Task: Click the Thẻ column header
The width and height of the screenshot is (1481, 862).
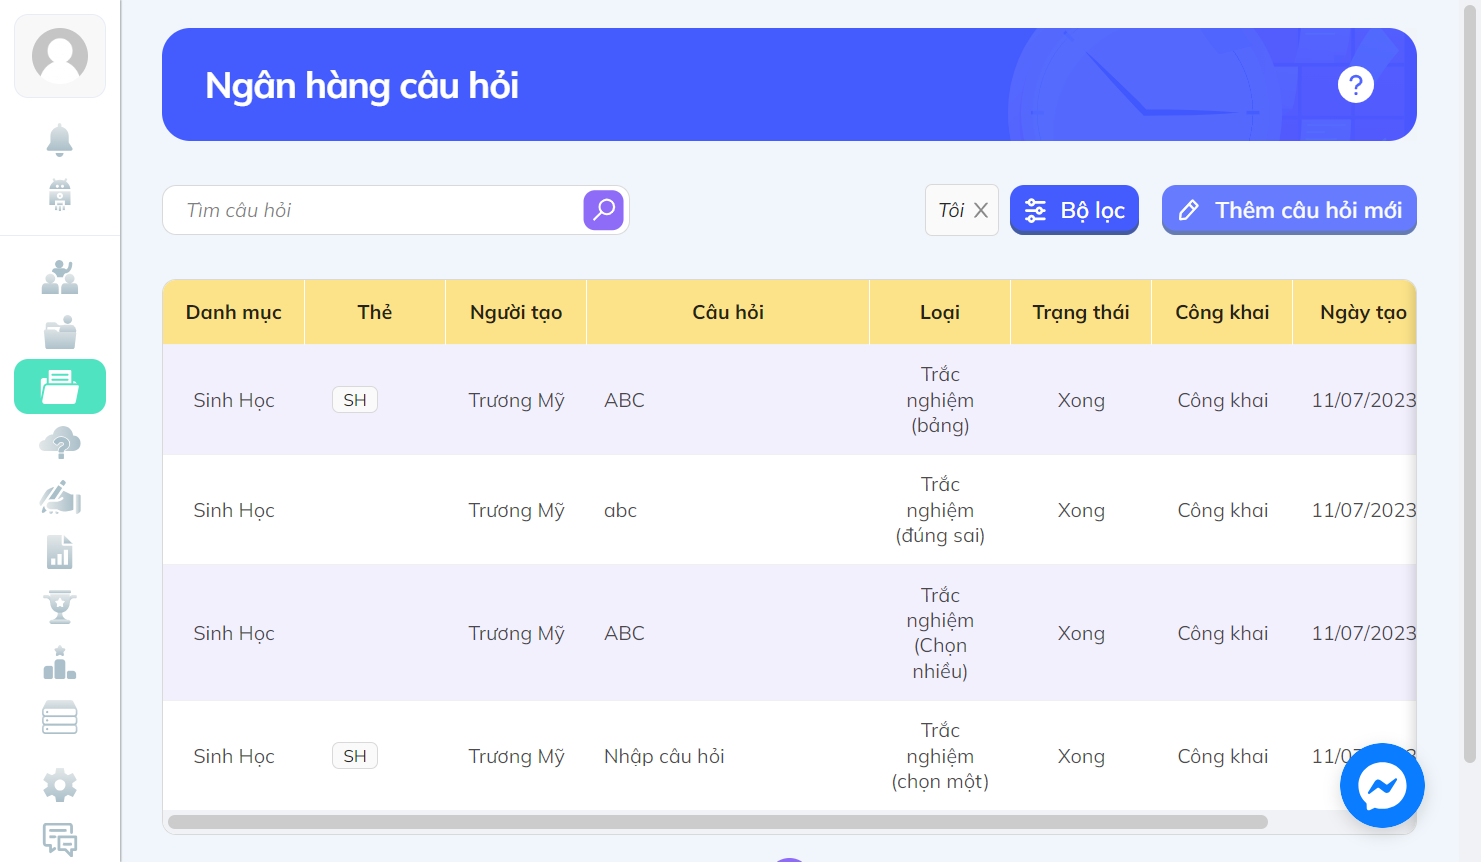Action: click(x=375, y=312)
